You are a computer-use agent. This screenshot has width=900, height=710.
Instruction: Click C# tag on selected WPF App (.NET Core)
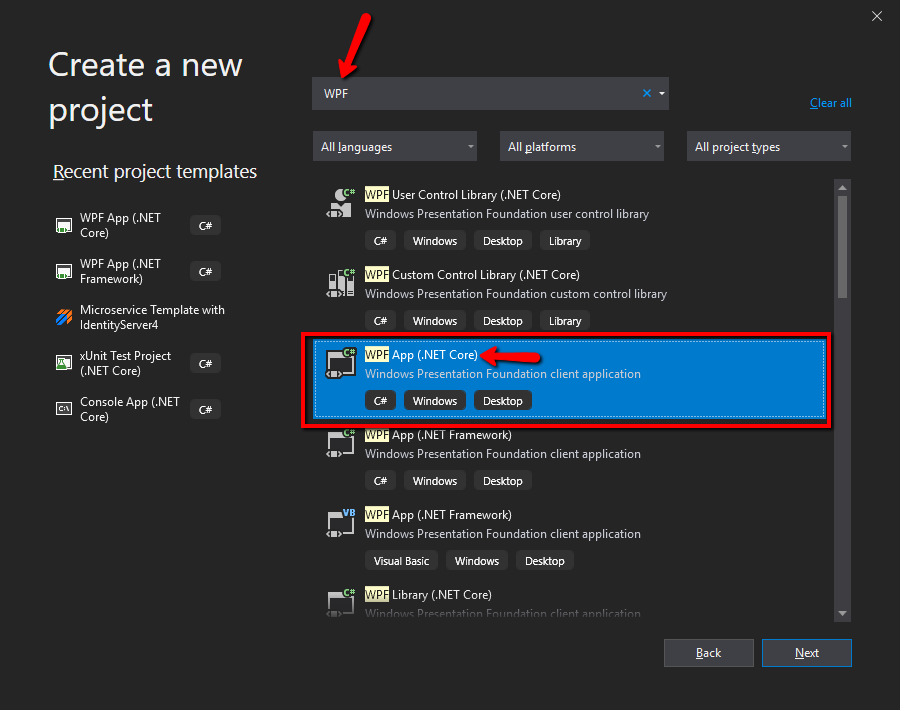[380, 401]
